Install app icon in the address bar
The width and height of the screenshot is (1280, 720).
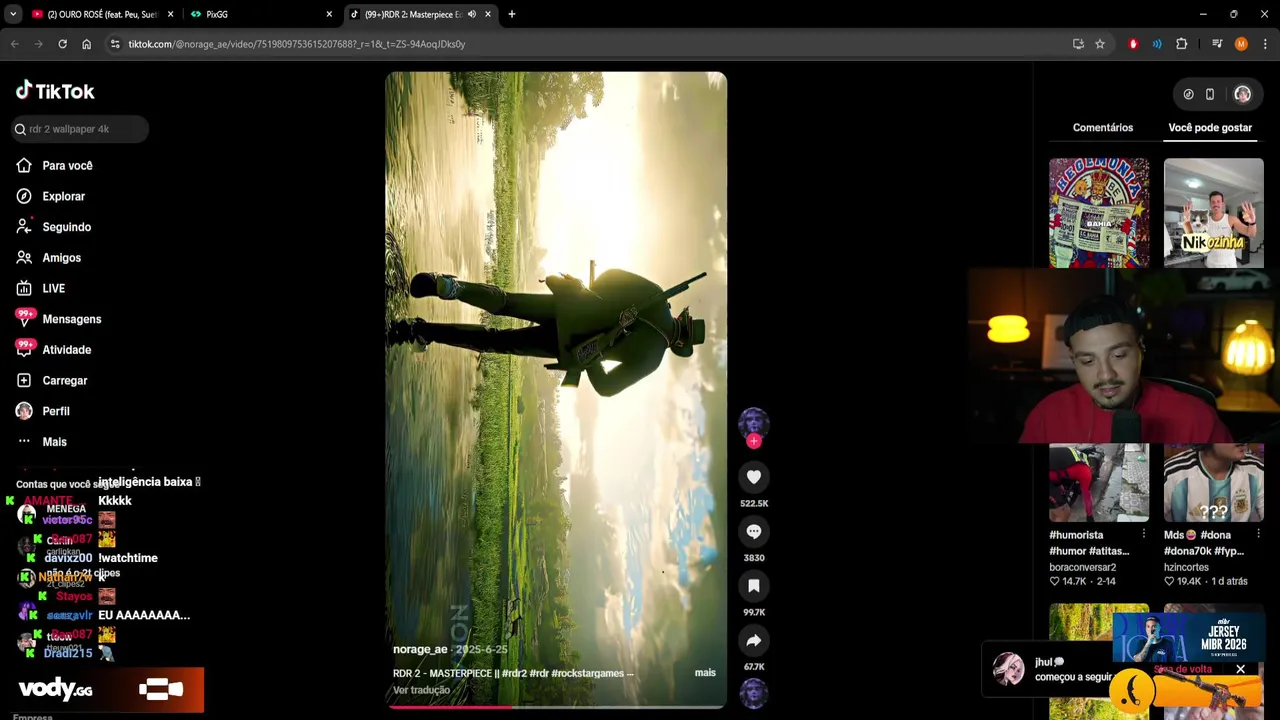1078,44
